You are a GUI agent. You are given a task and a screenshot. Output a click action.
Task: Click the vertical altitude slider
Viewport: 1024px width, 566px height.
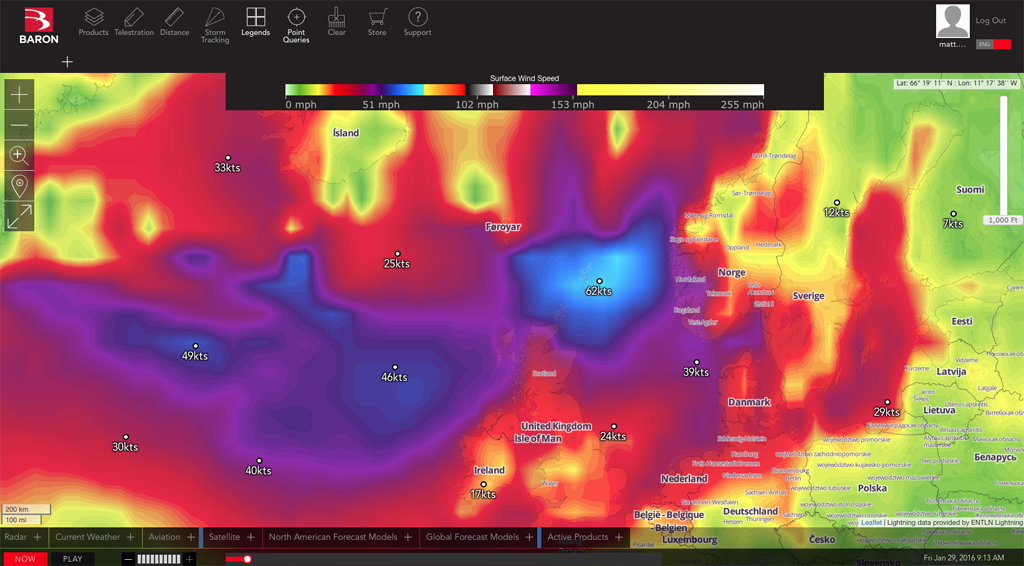(1004, 155)
